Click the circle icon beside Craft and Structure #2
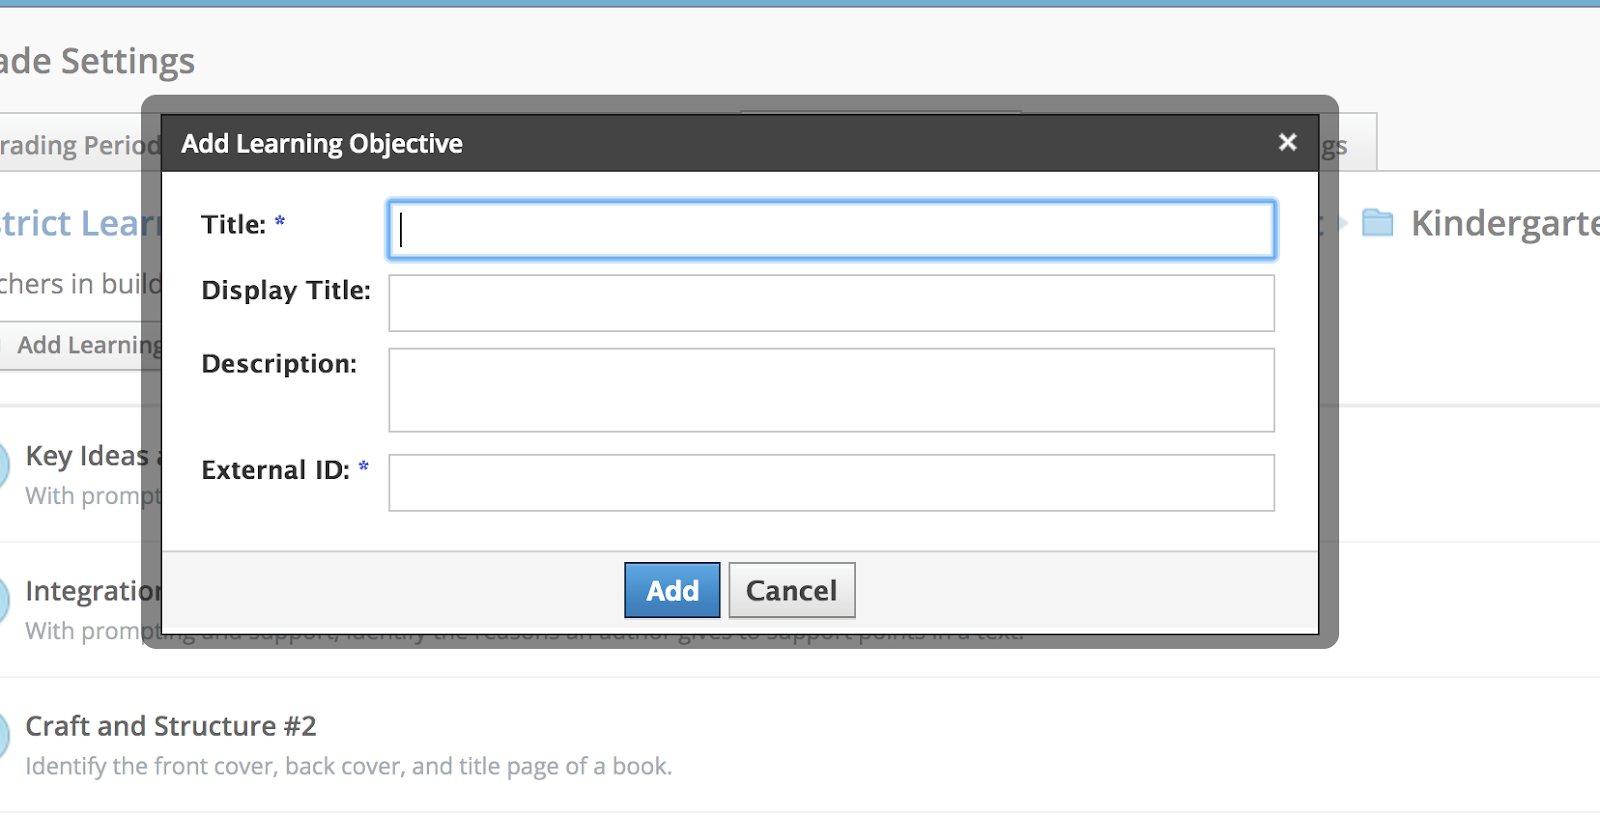The height and width of the screenshot is (815, 1600). [x=3, y=734]
